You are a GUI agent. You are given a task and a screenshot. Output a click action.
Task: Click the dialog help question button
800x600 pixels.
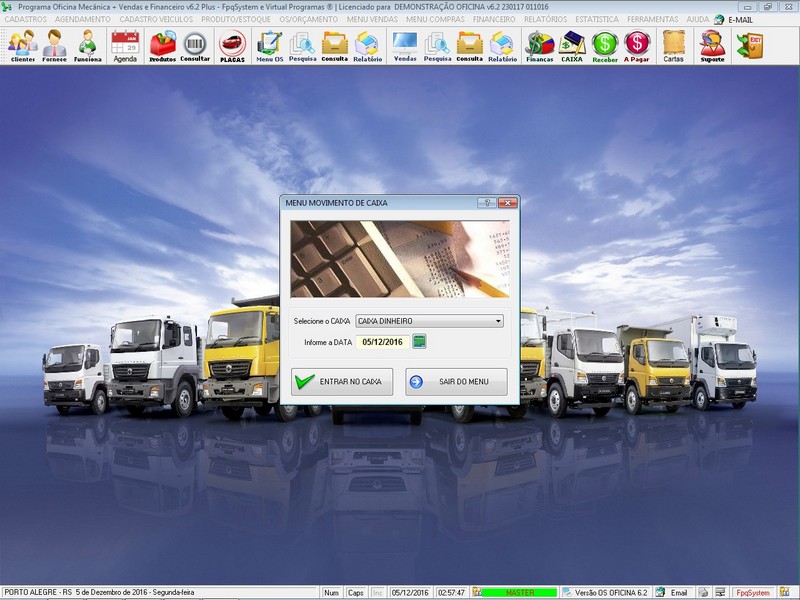click(x=487, y=203)
